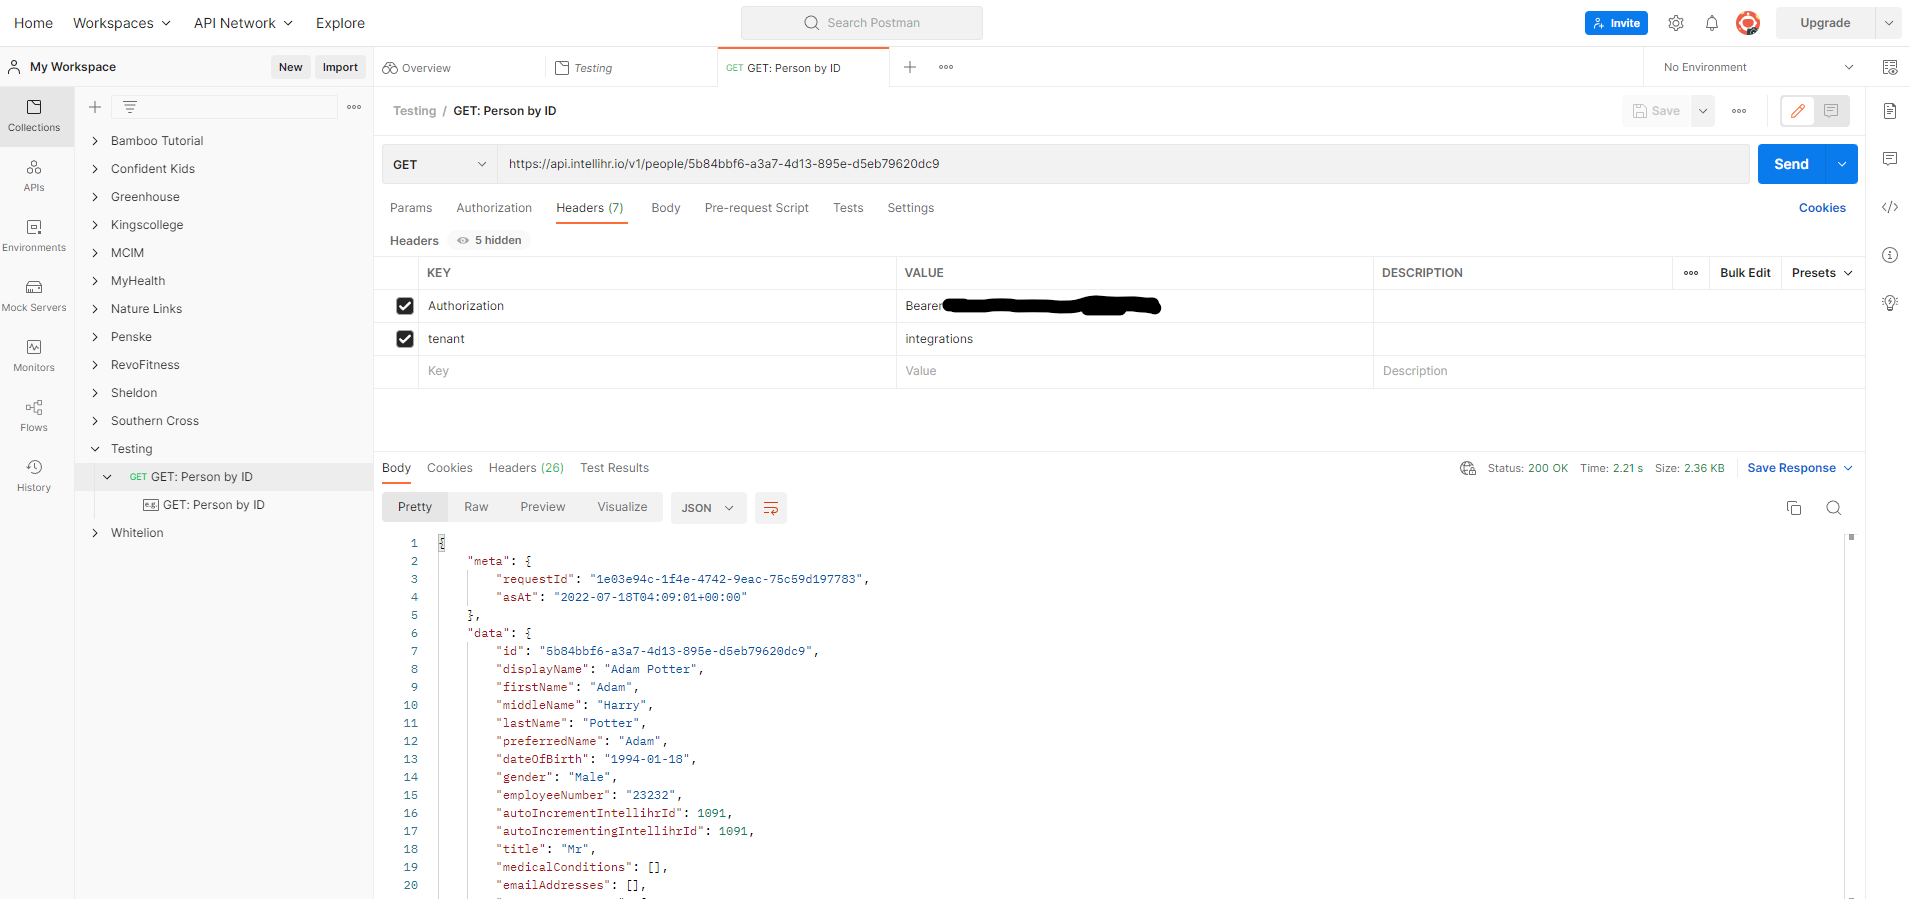The height and width of the screenshot is (899, 1910).
Task: Open the Collections sidebar panel
Action: tap(34, 116)
